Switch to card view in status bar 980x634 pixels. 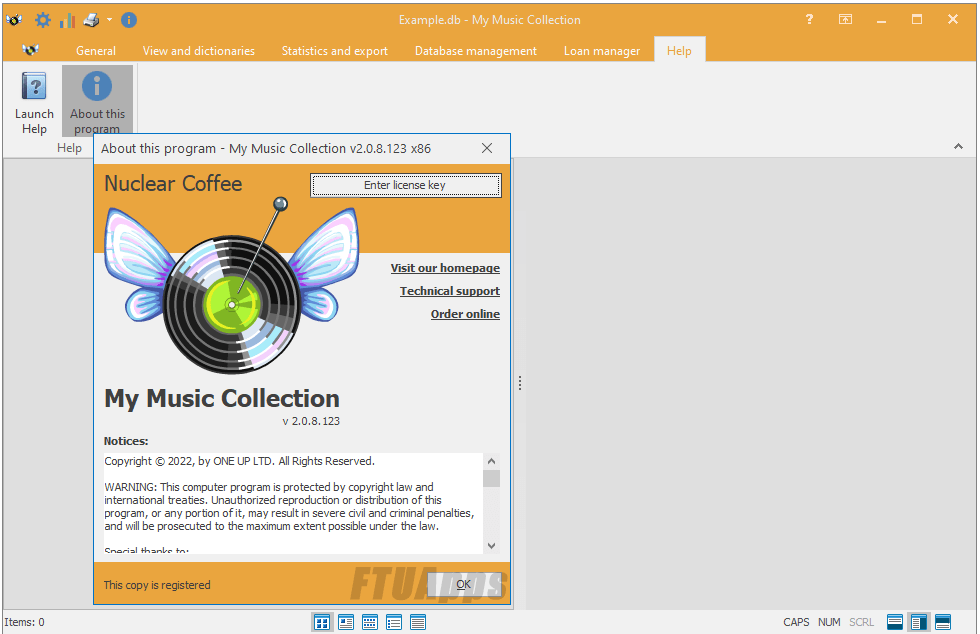coord(346,622)
